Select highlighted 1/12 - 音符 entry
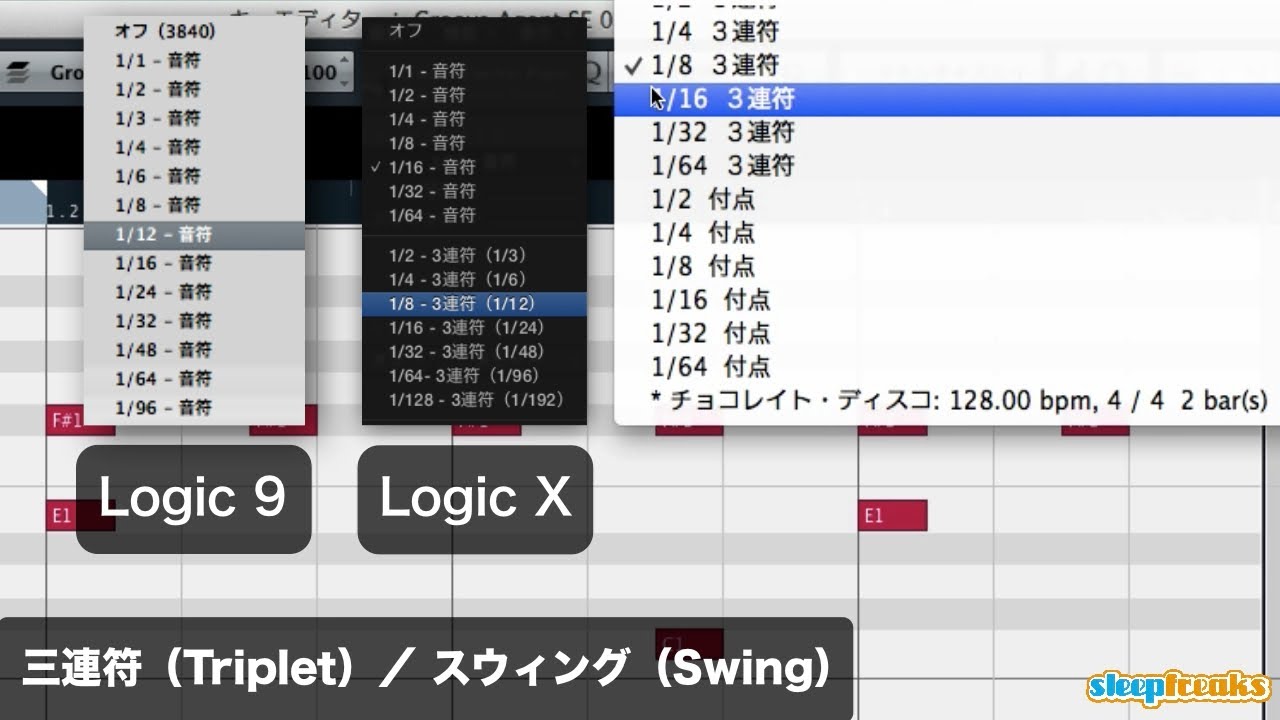 194,234
